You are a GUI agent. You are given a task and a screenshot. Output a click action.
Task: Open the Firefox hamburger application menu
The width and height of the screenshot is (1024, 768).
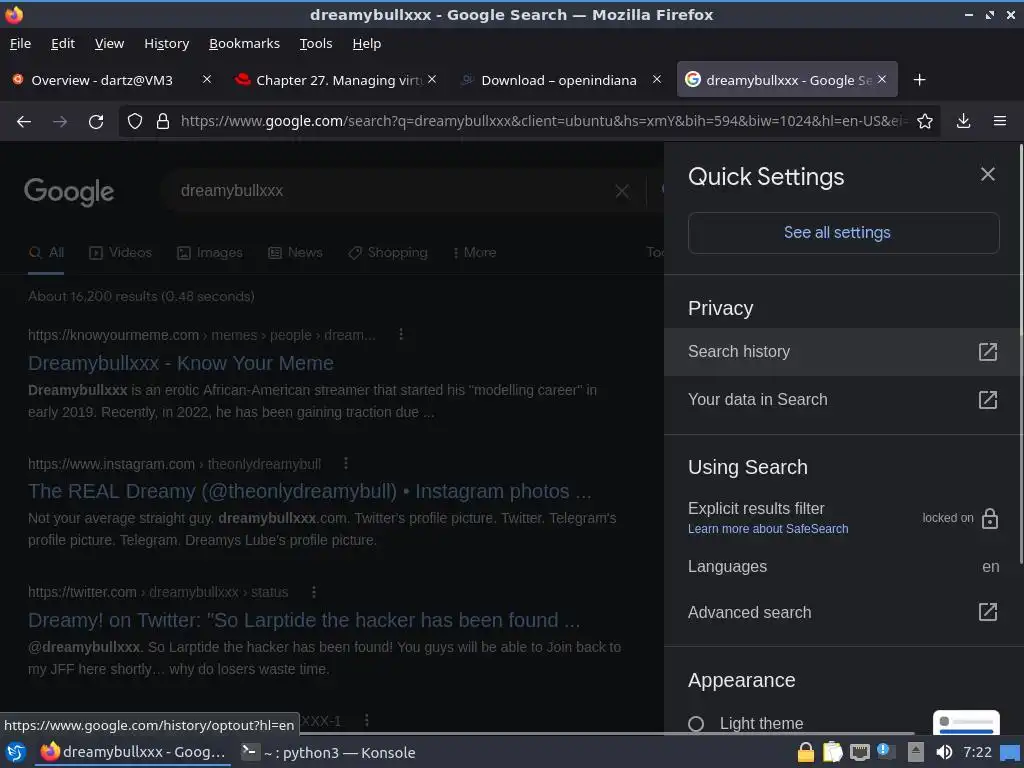tap(999, 121)
